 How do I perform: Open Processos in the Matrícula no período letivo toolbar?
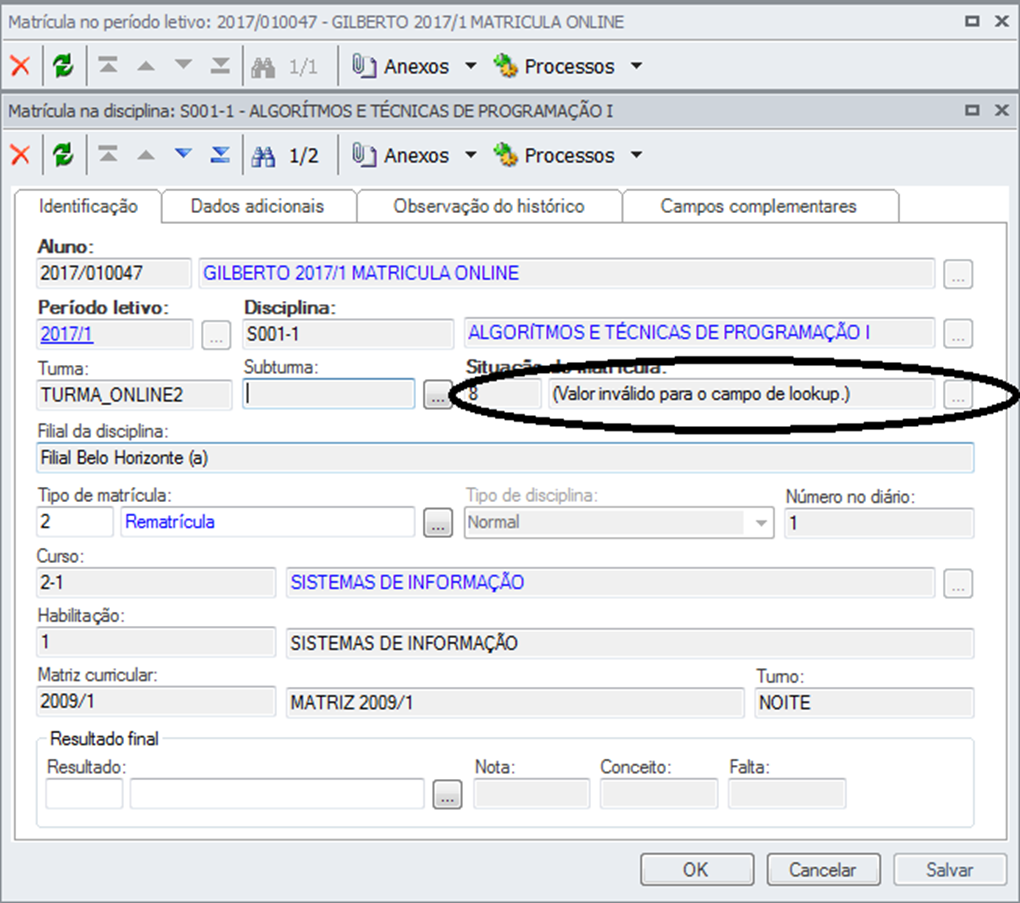coord(554,66)
